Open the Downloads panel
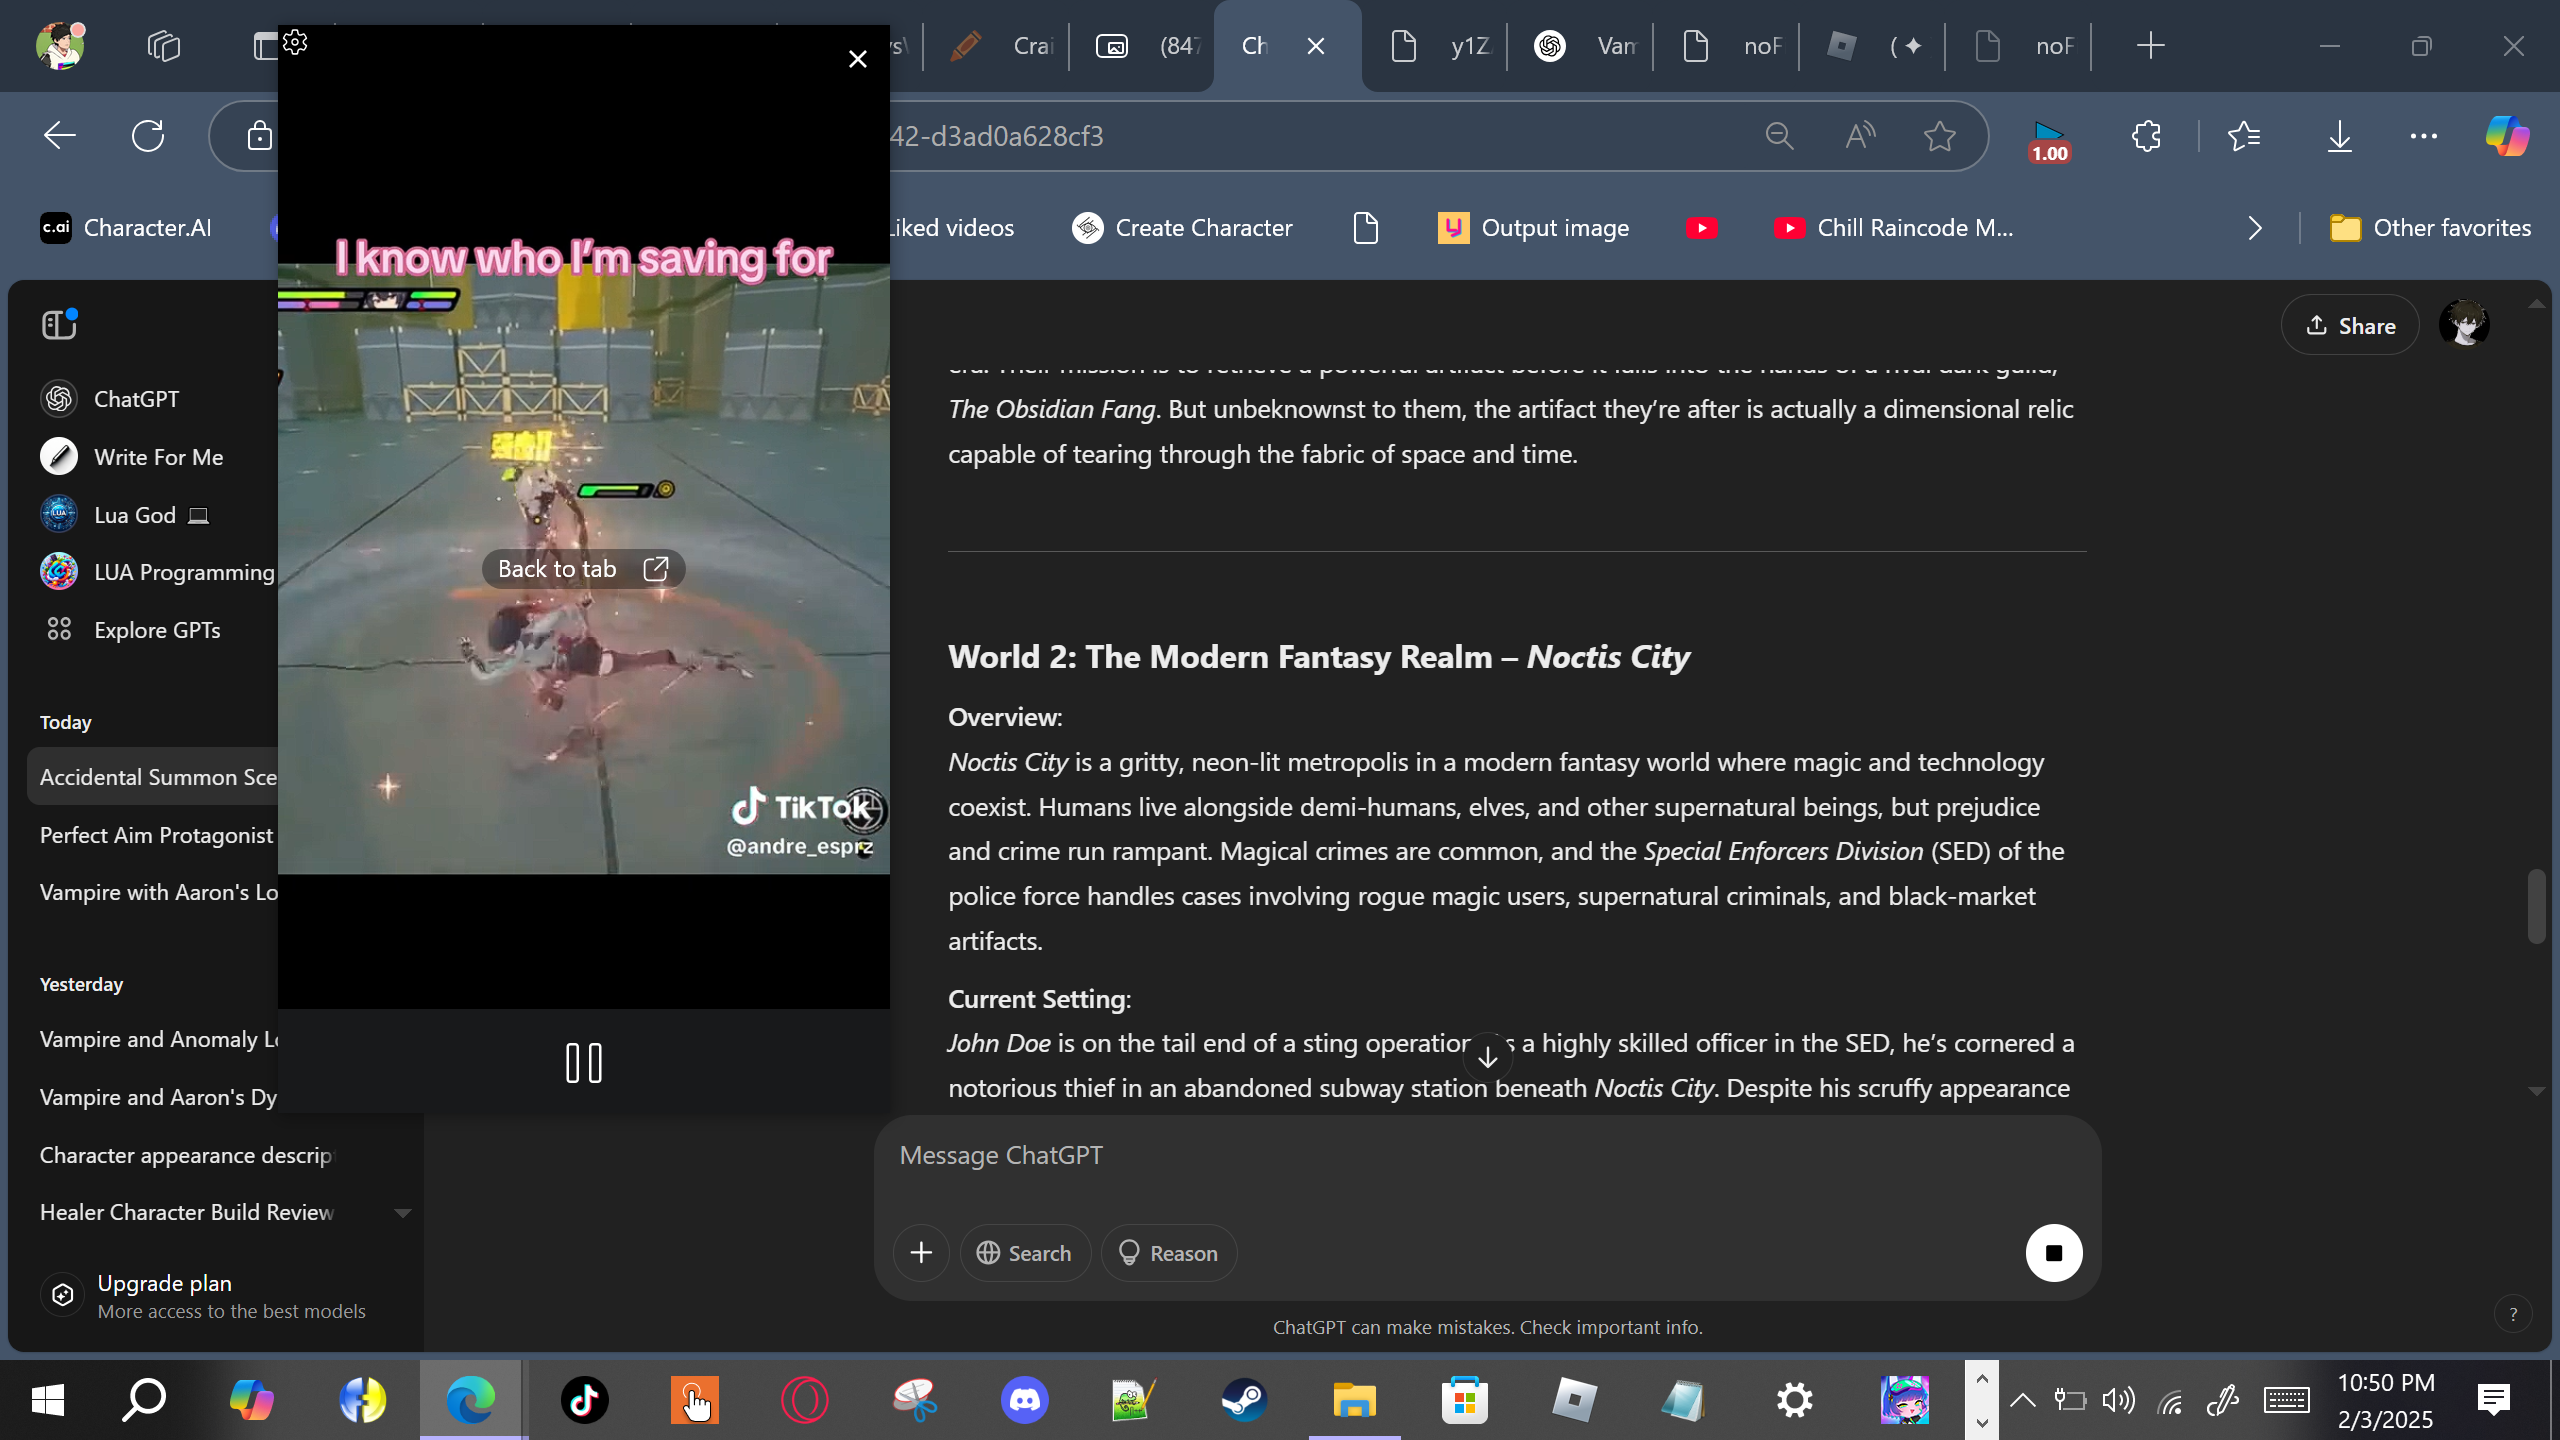This screenshot has height=1440, width=2560. [2339, 136]
